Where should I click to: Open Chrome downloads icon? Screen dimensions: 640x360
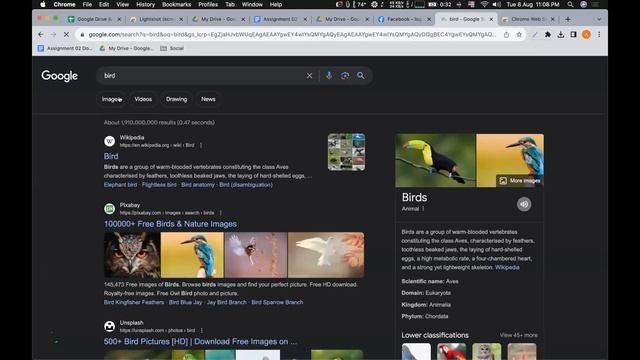[x=561, y=35]
